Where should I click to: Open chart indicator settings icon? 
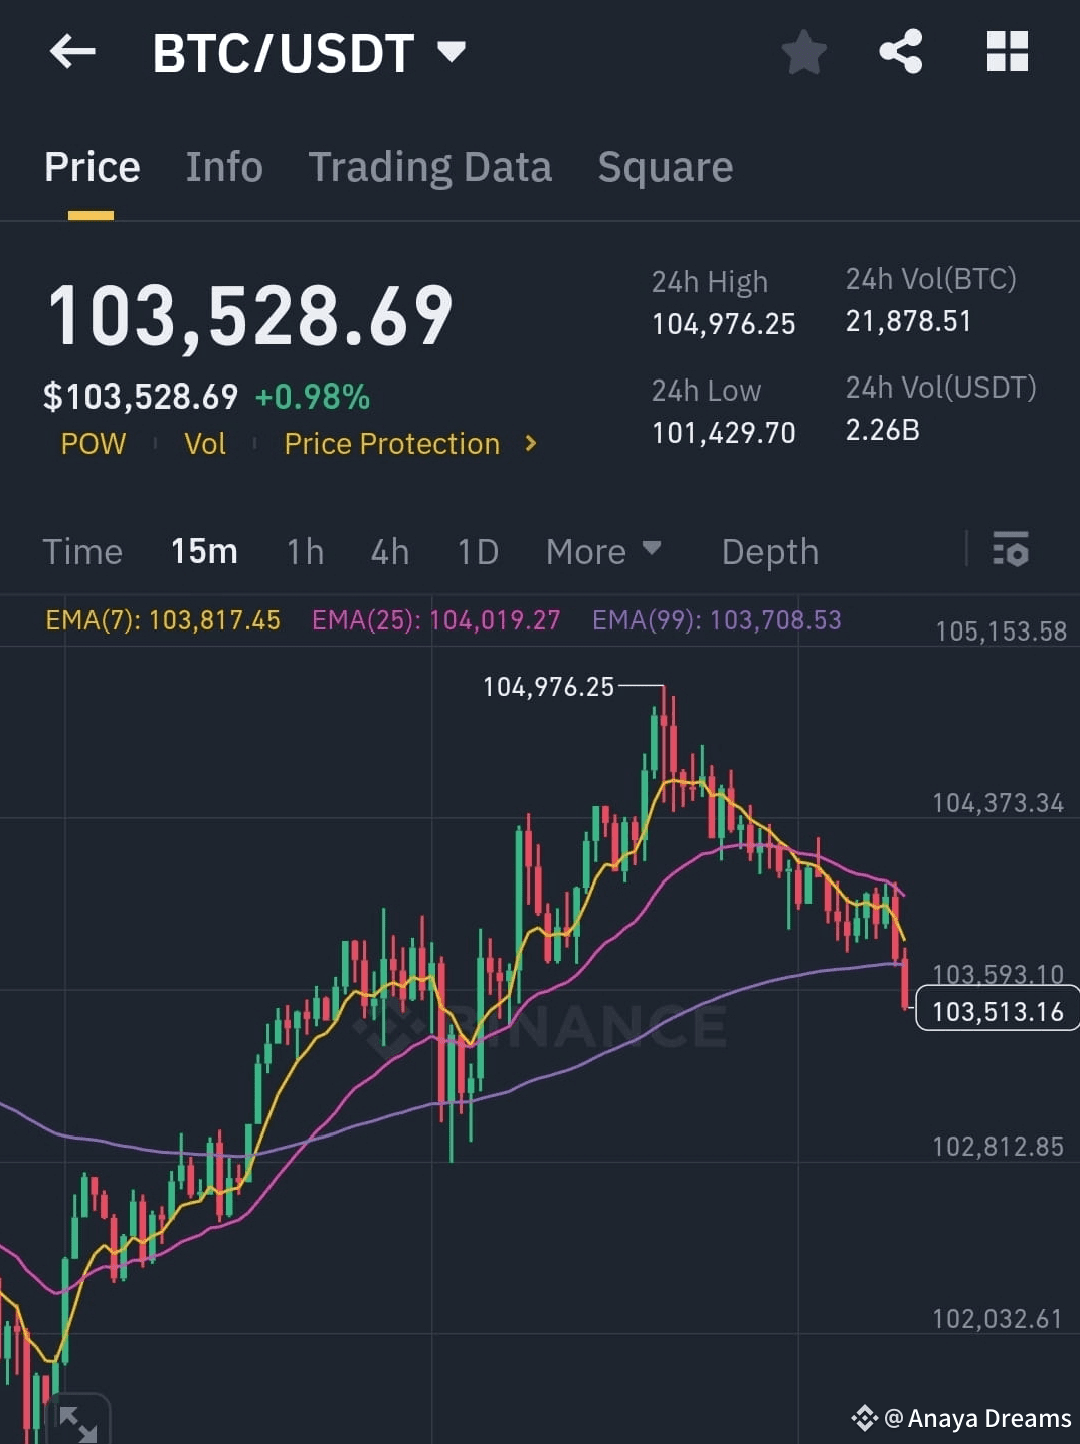pos(1010,550)
